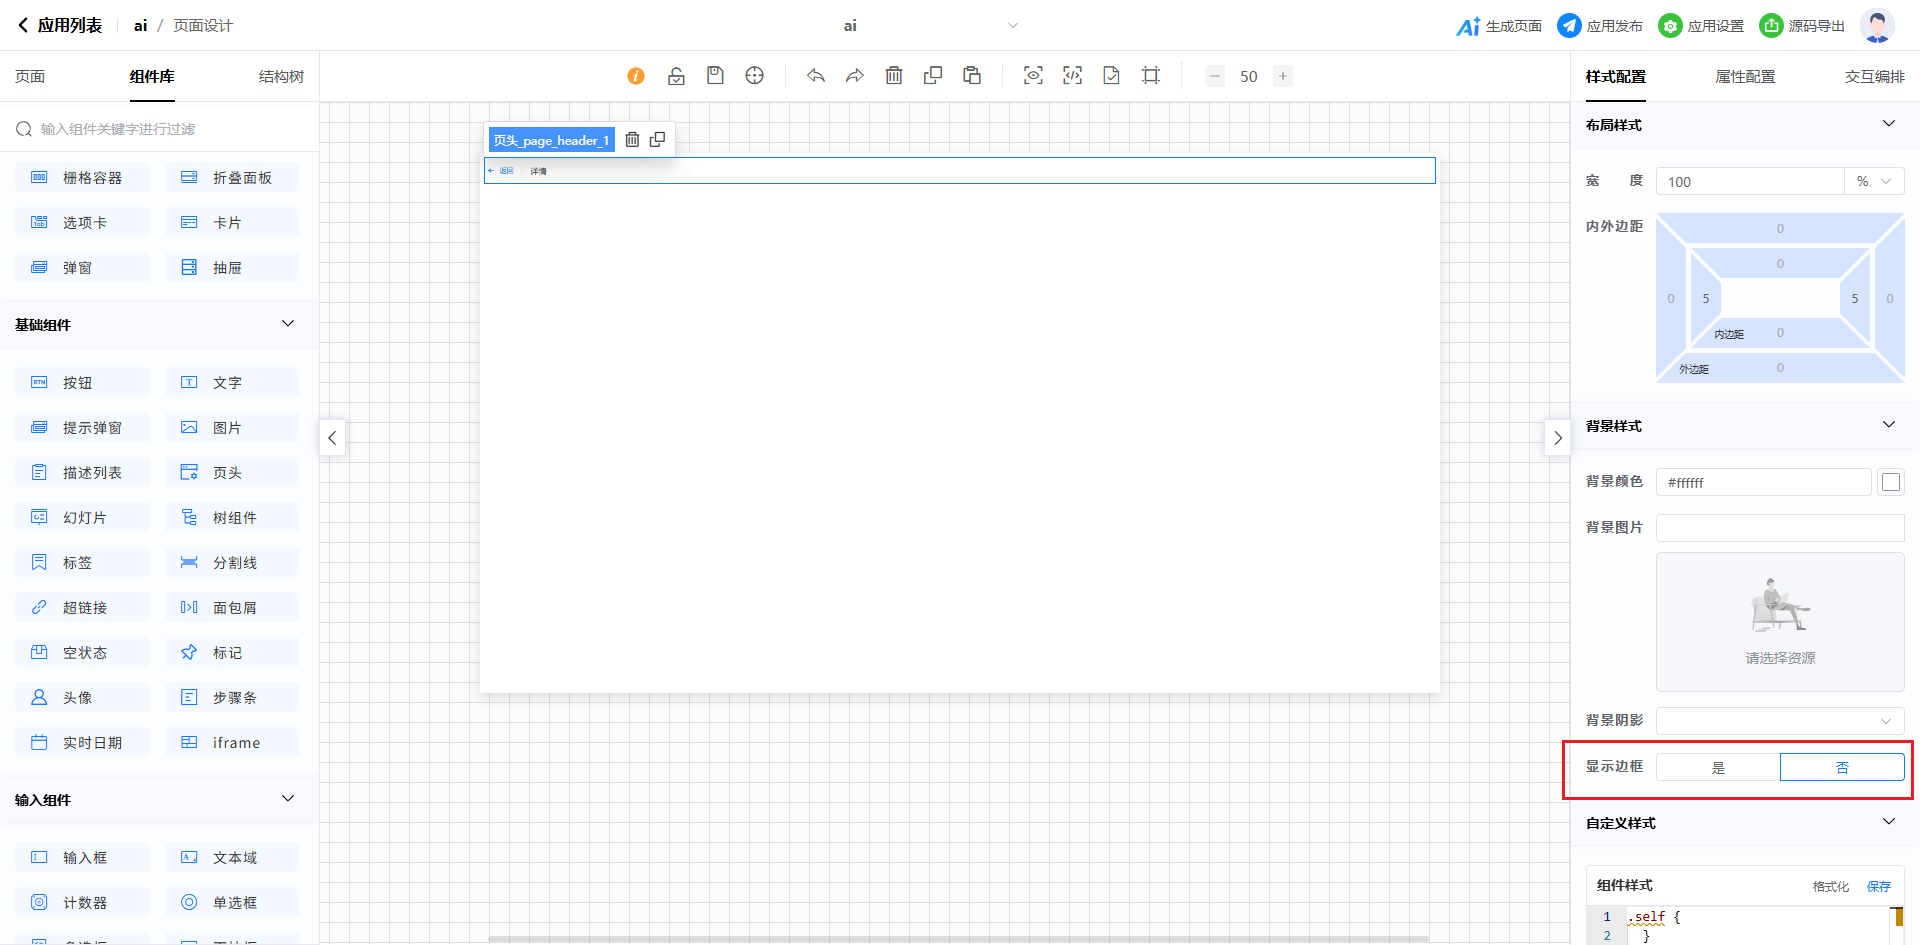Switch to the 结构树 tab
The width and height of the screenshot is (1920, 945).
coord(281,77)
